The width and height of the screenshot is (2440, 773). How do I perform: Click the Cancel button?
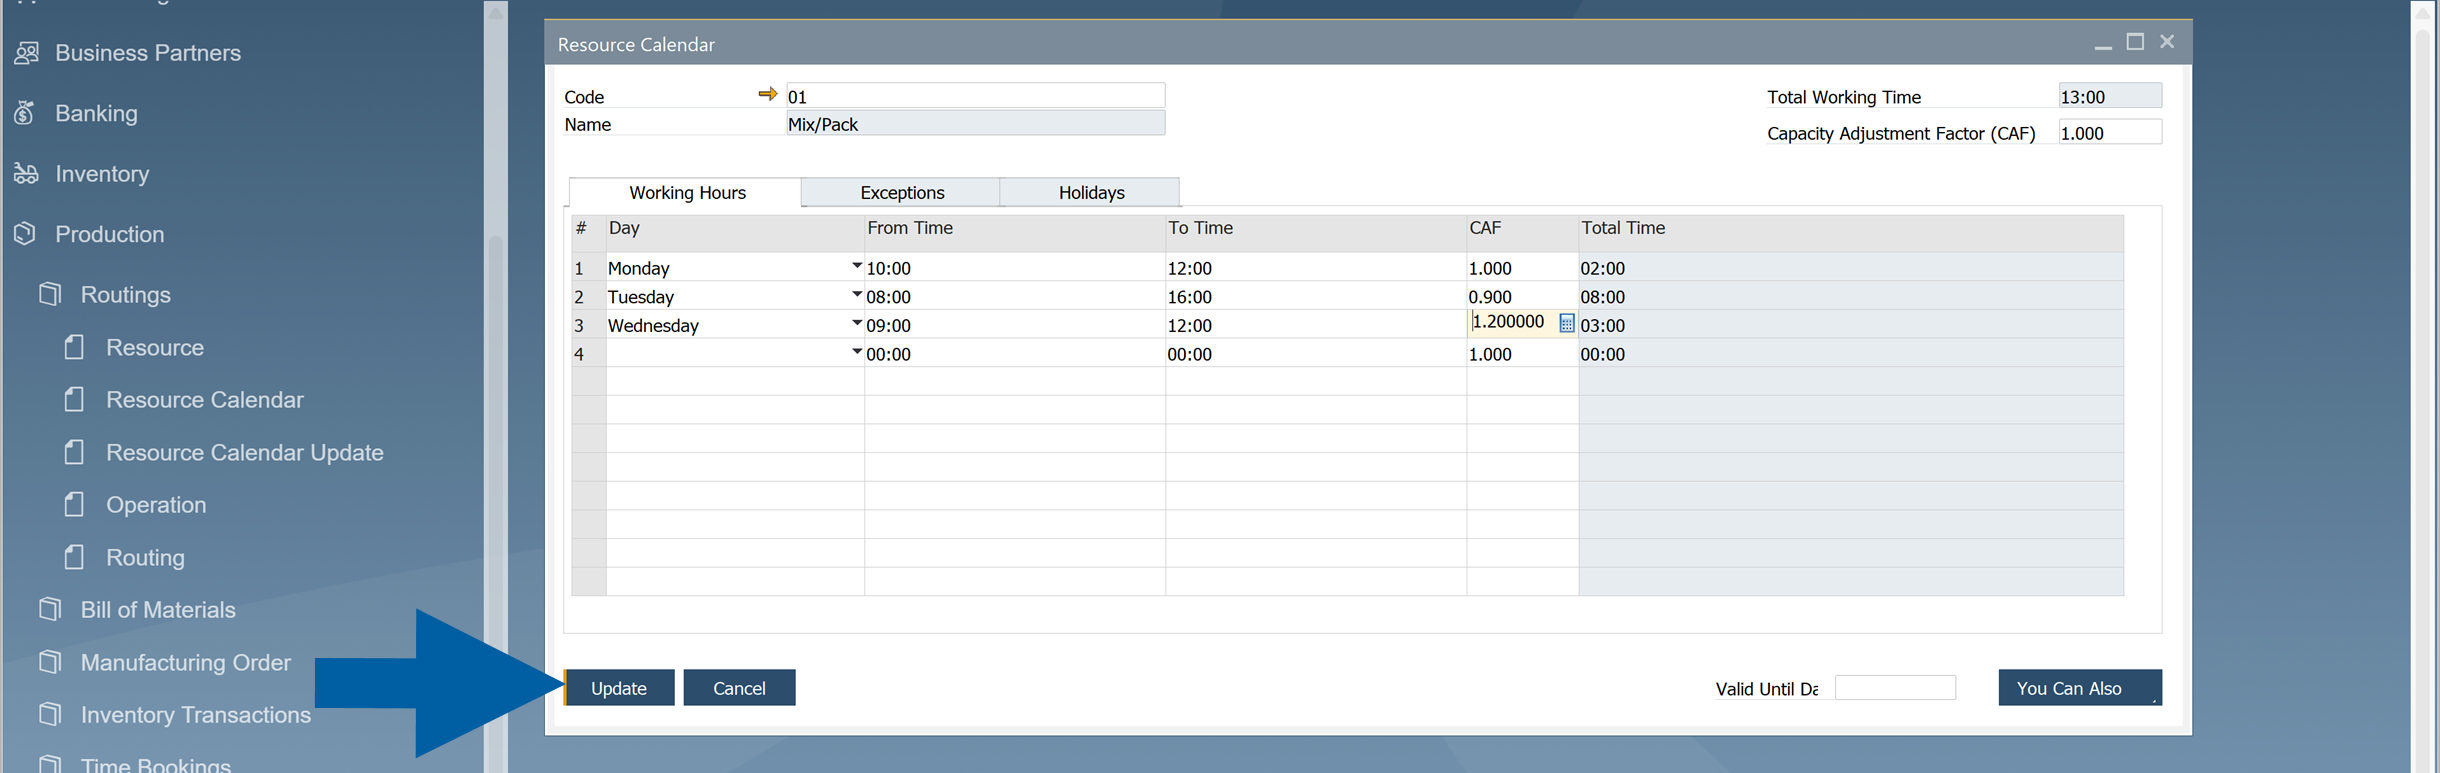tap(739, 687)
